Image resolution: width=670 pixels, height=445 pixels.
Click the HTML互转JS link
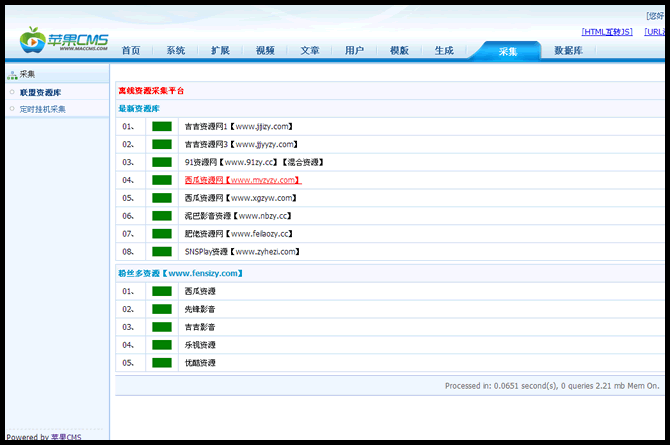(607, 32)
